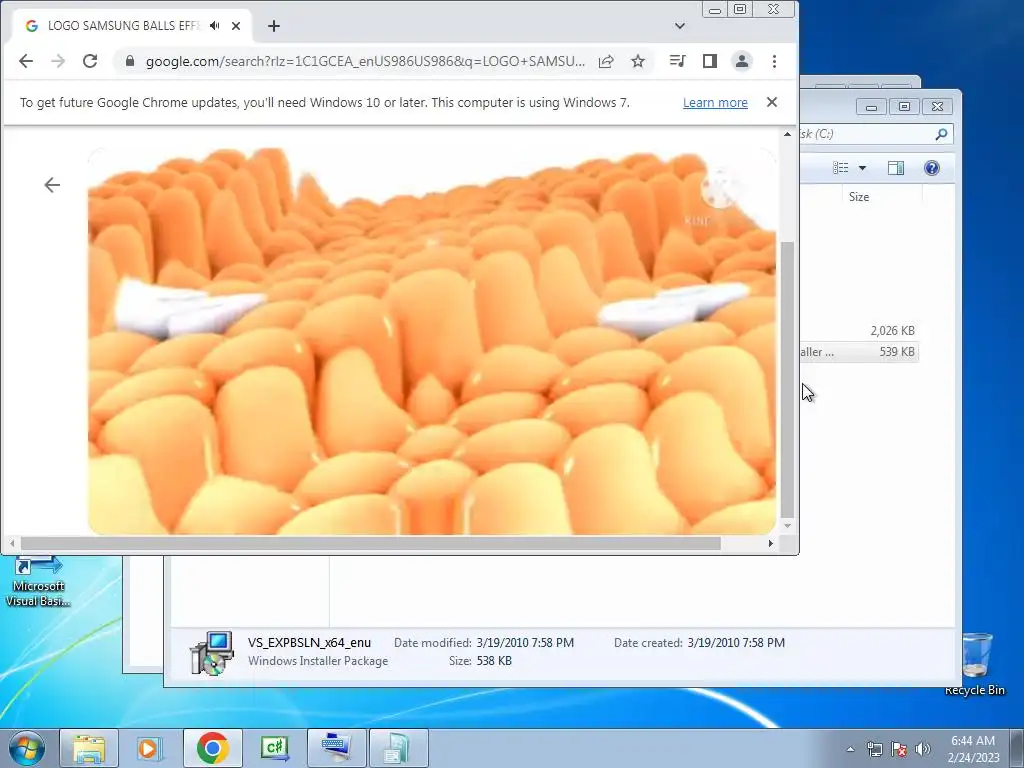Click horizontal scrollbar's left arrow
This screenshot has height=768, width=1024.
[x=12, y=543]
